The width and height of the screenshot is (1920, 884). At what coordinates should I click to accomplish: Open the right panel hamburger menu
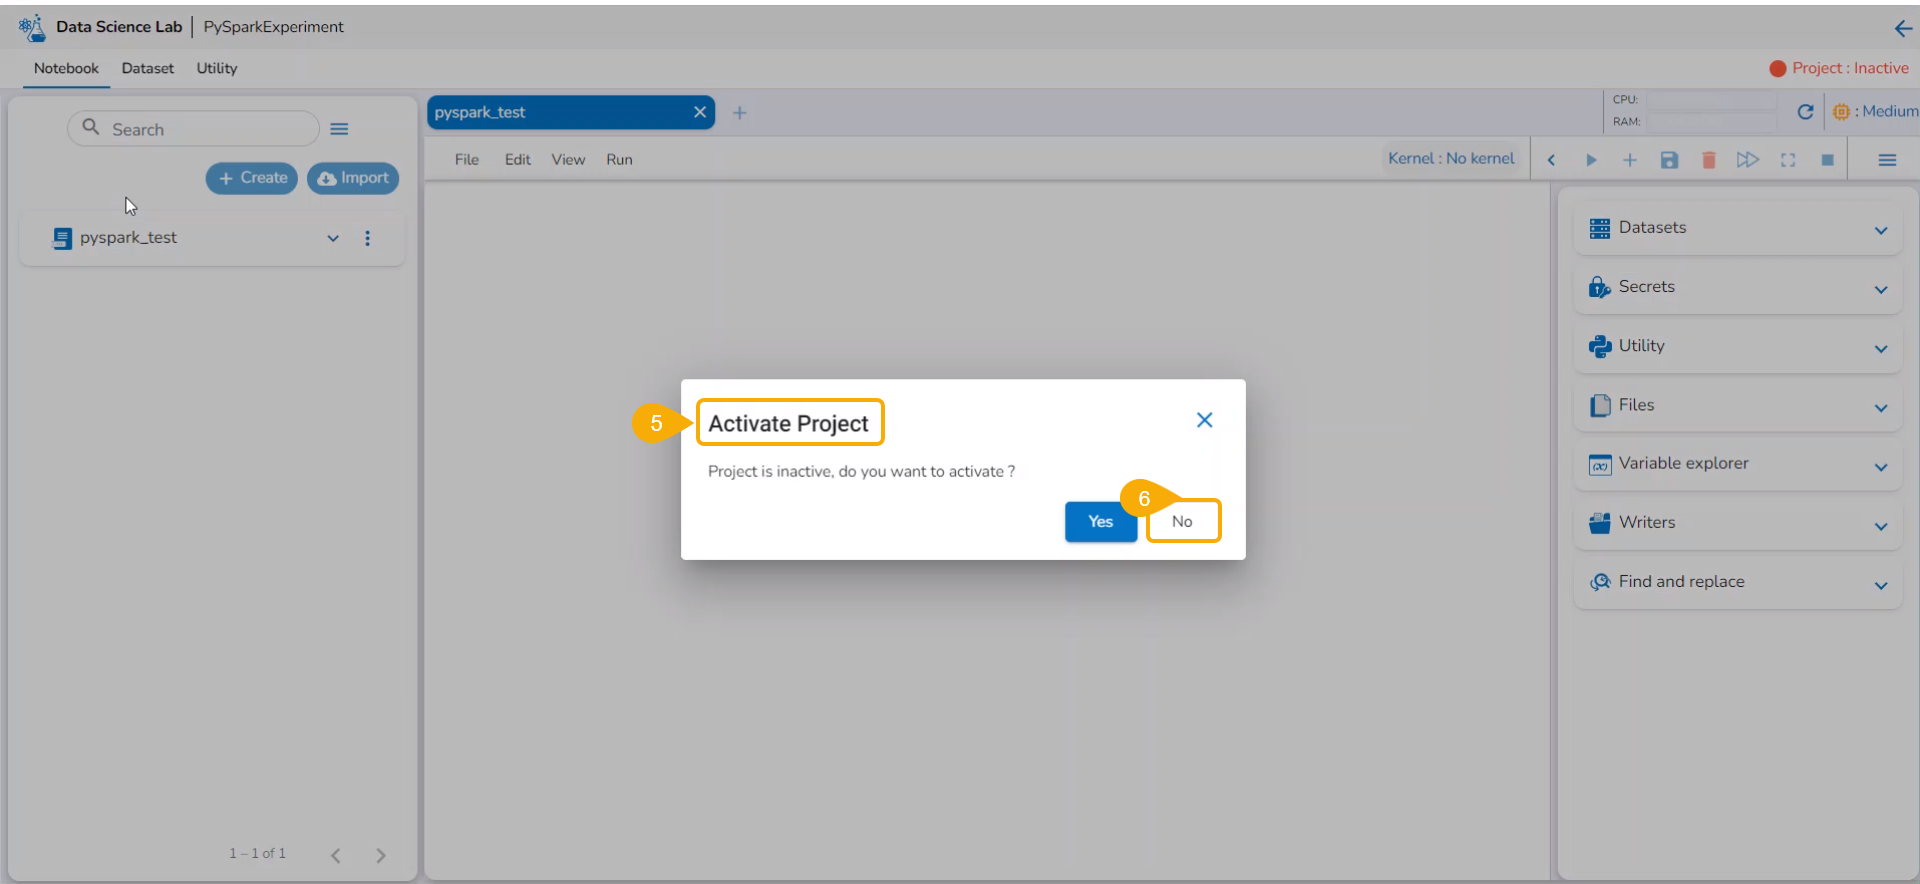pyautogui.click(x=1887, y=160)
